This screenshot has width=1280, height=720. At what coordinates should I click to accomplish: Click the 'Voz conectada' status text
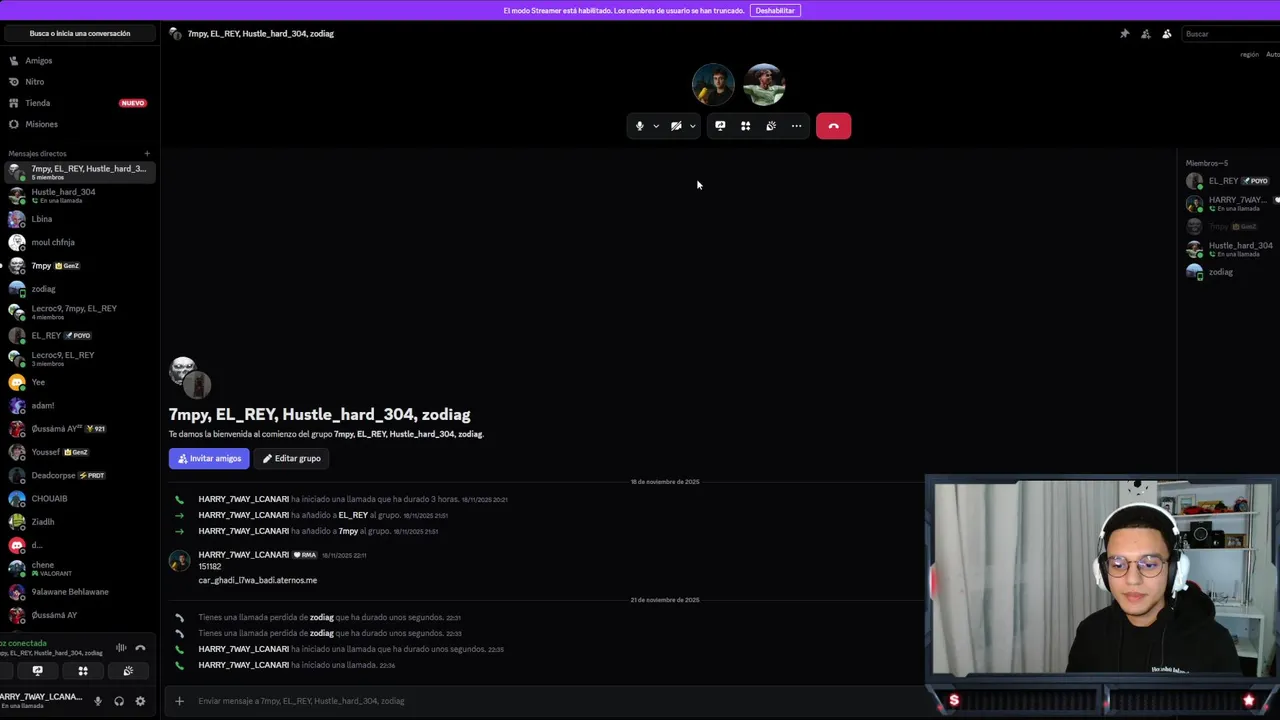(24, 643)
